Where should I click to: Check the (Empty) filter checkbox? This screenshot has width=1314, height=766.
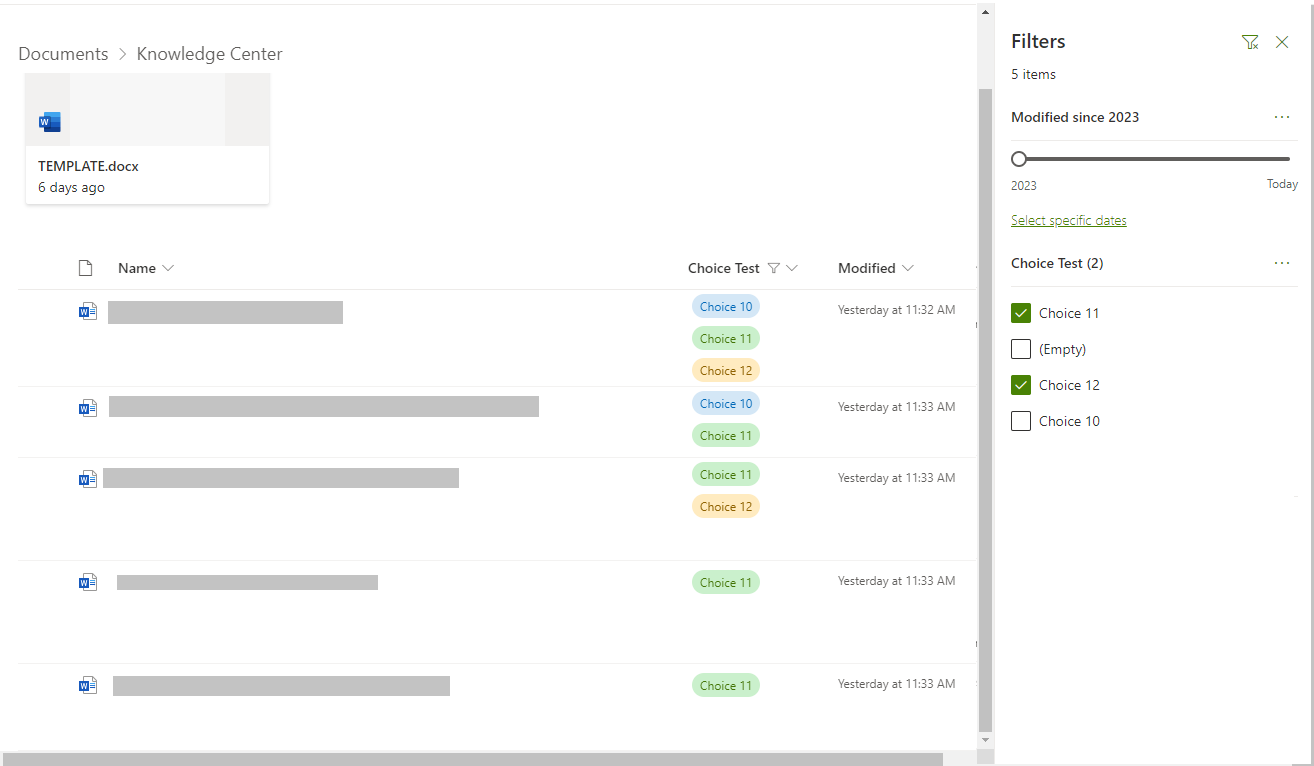1021,349
